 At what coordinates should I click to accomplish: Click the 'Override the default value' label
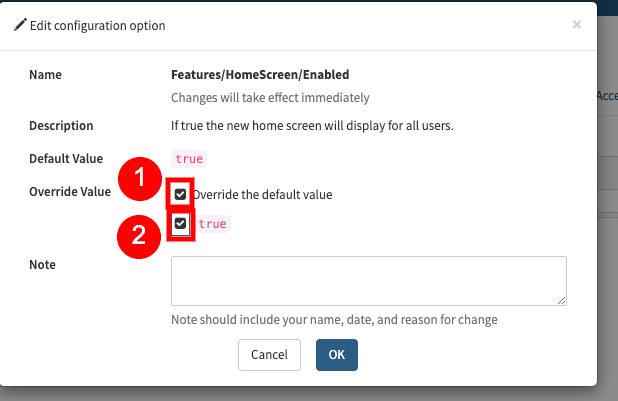coord(262,194)
